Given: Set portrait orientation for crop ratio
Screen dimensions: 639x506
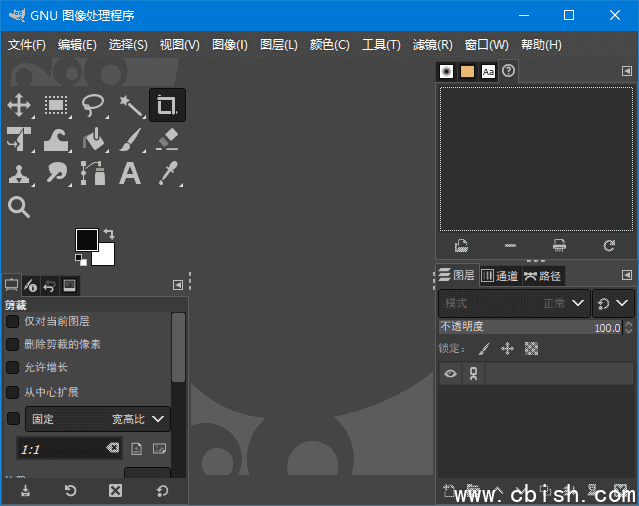Looking at the screenshot, I should (x=137, y=449).
